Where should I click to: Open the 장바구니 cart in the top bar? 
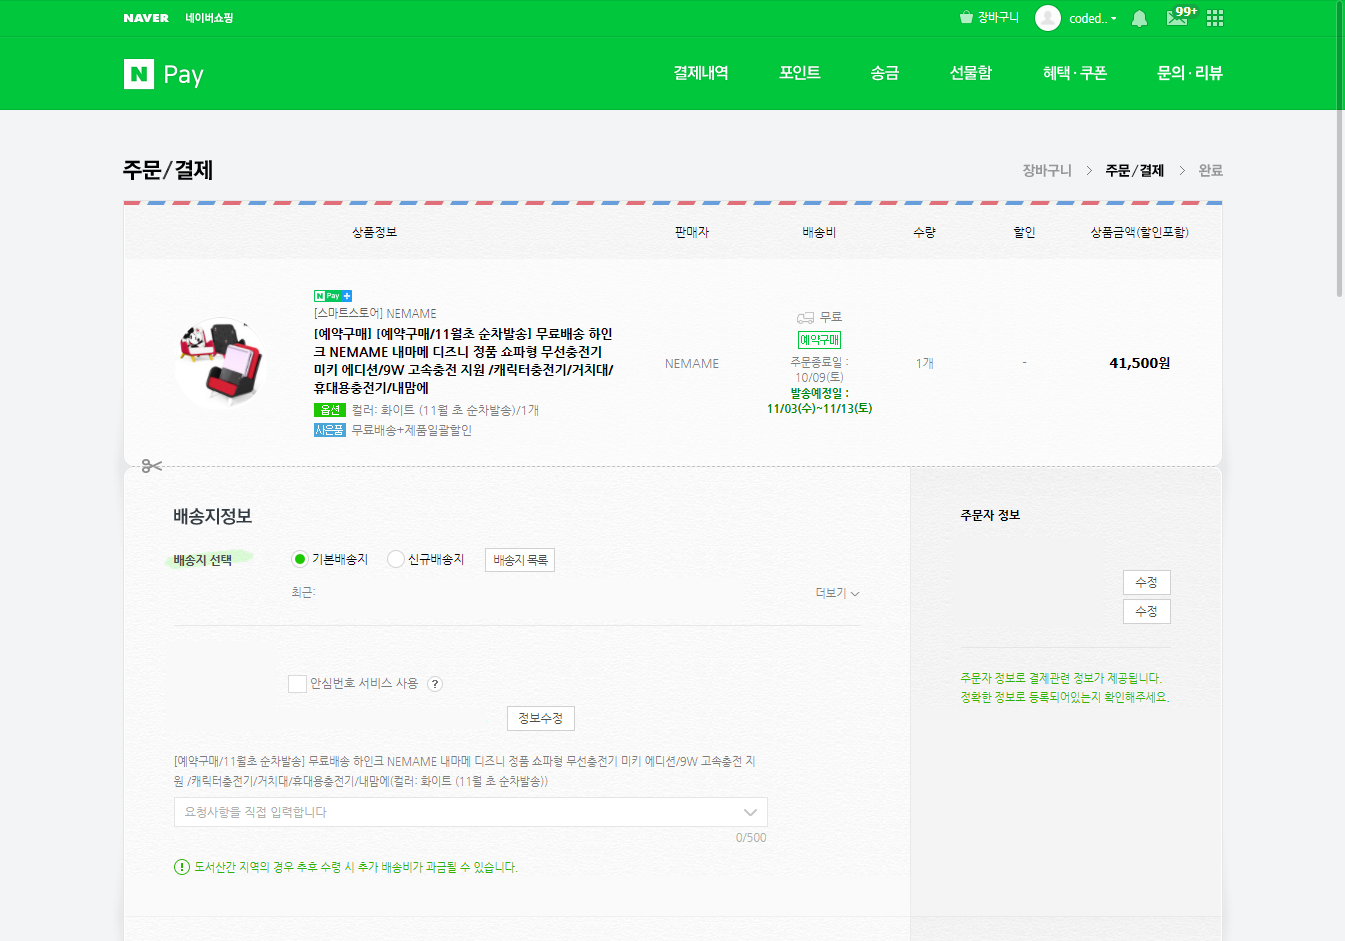click(x=989, y=18)
